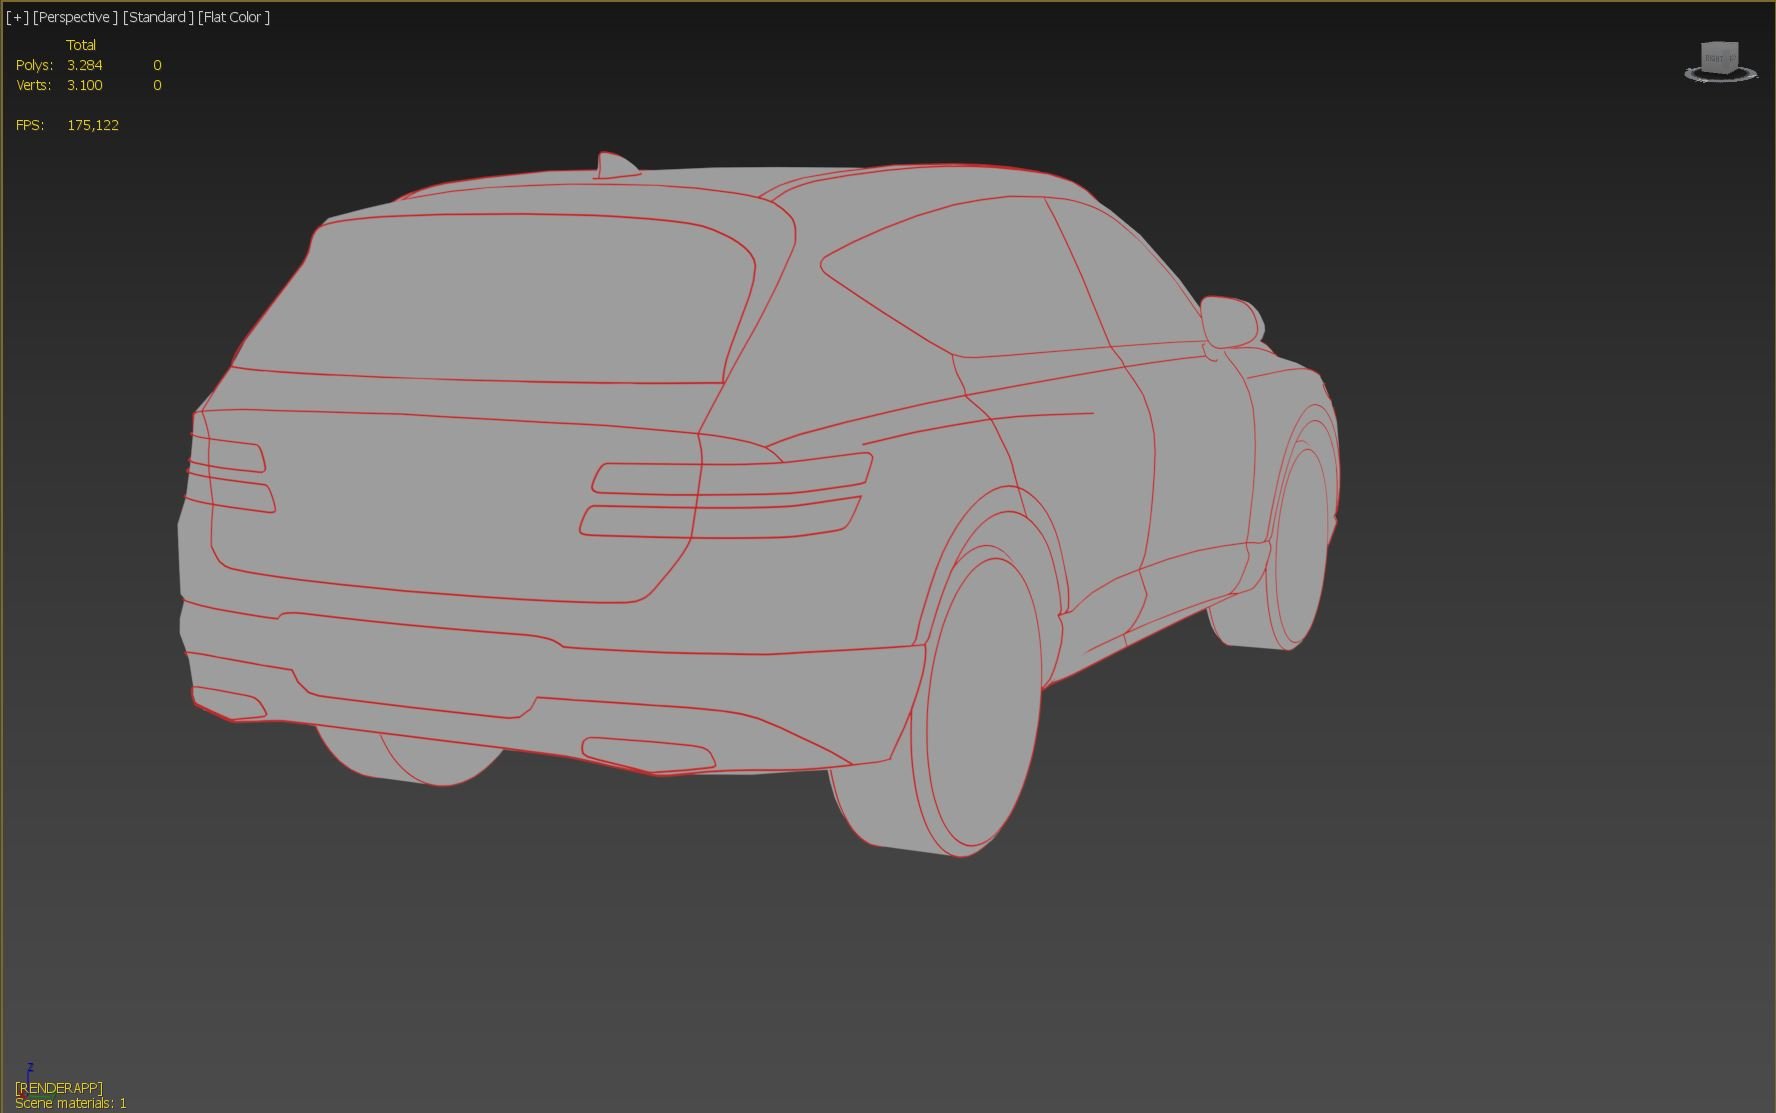Open the Standard viewport settings dropdown
The height and width of the screenshot is (1113, 1776).
click(x=158, y=17)
